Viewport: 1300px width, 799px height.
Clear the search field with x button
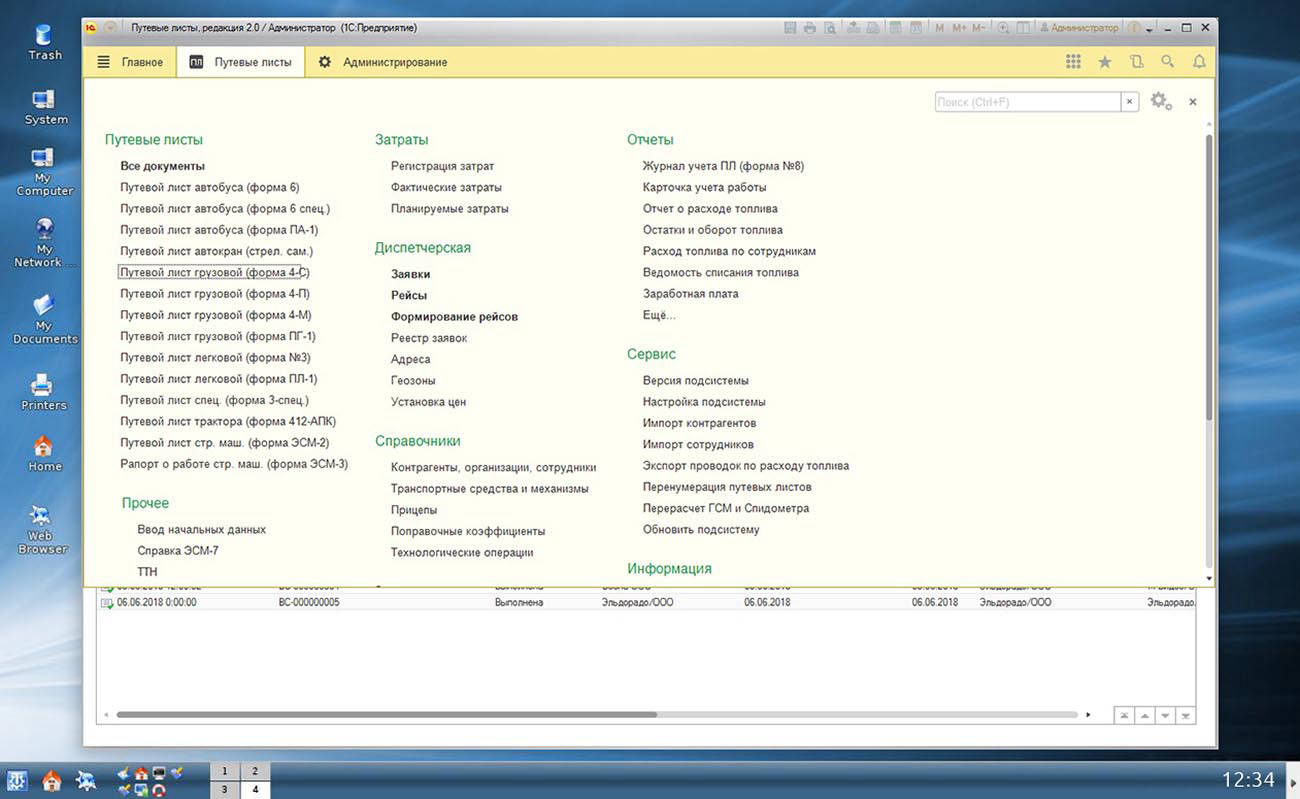coord(1129,102)
